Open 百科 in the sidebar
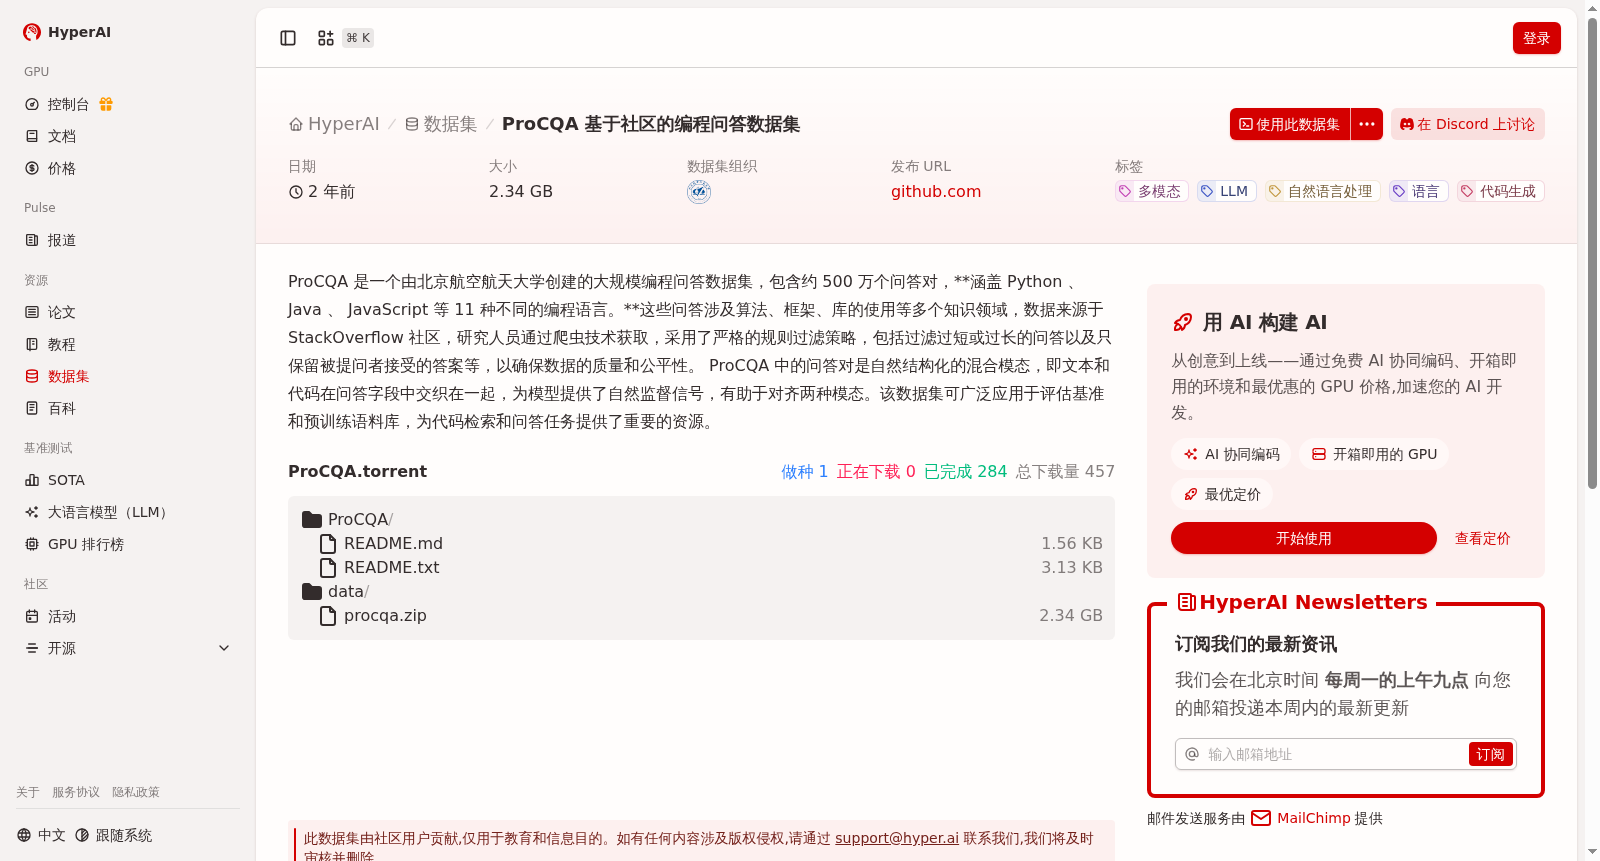This screenshot has width=1600, height=861. pos(62,408)
